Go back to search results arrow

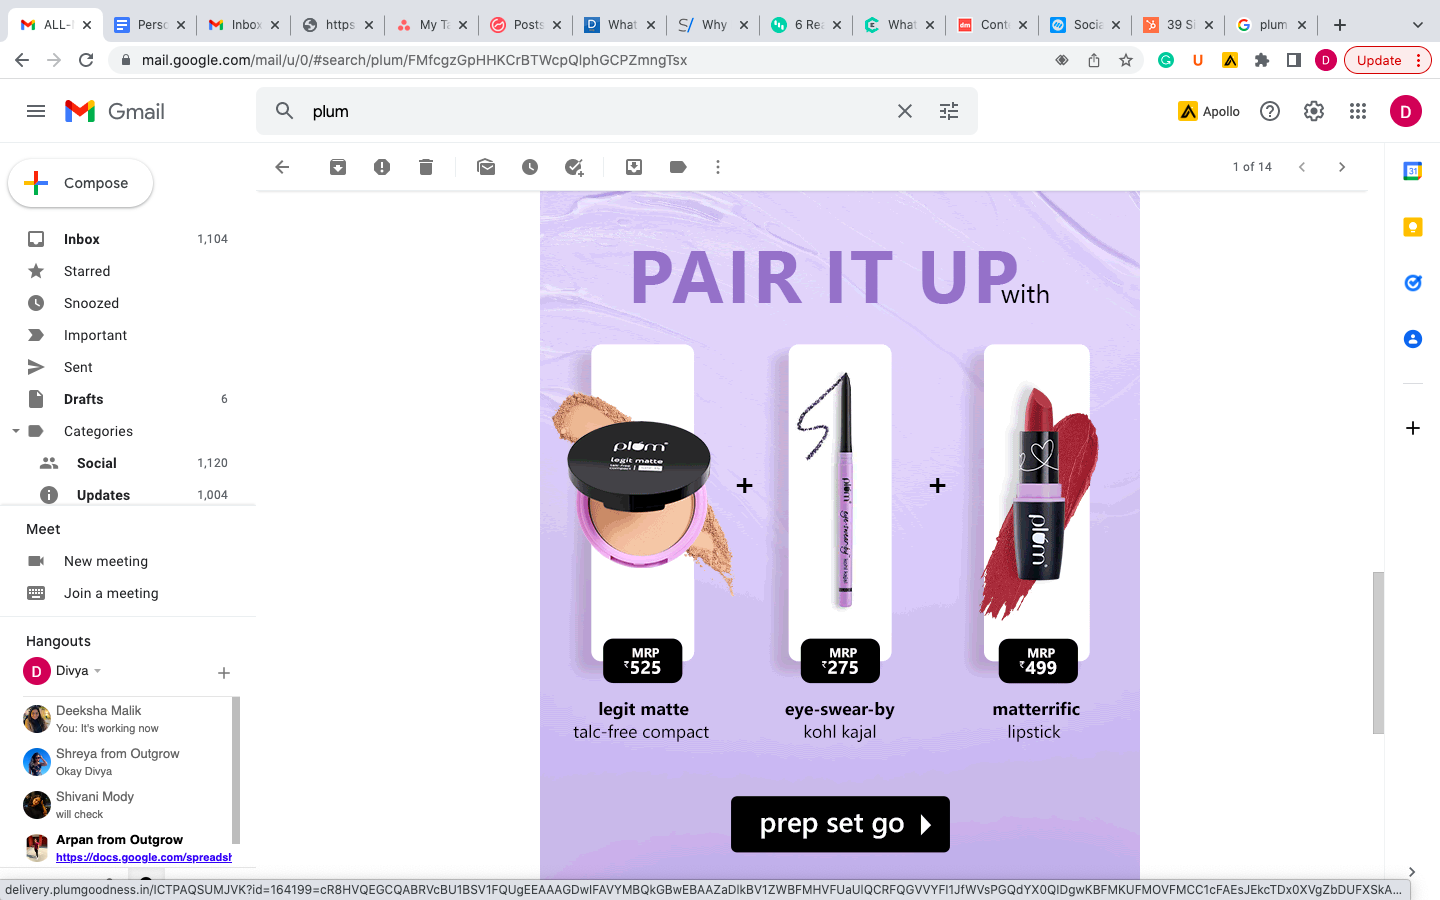(x=282, y=167)
